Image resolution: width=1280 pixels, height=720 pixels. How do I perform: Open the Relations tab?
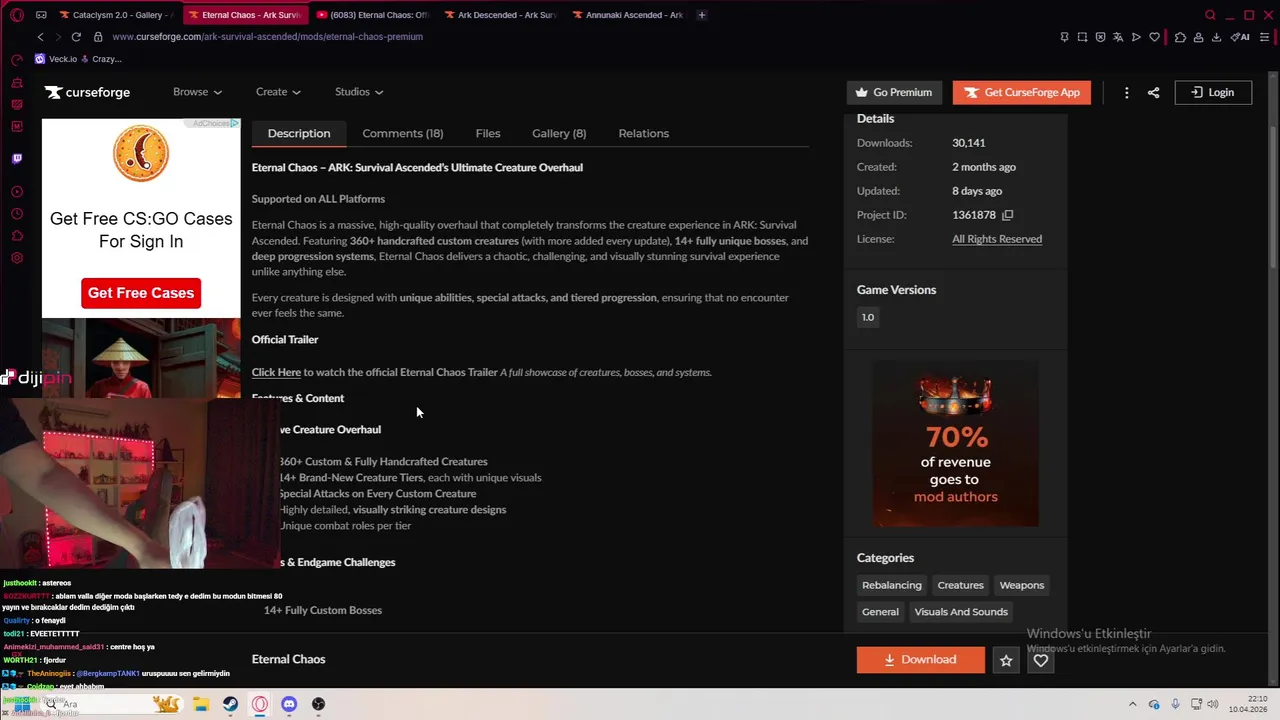point(644,133)
